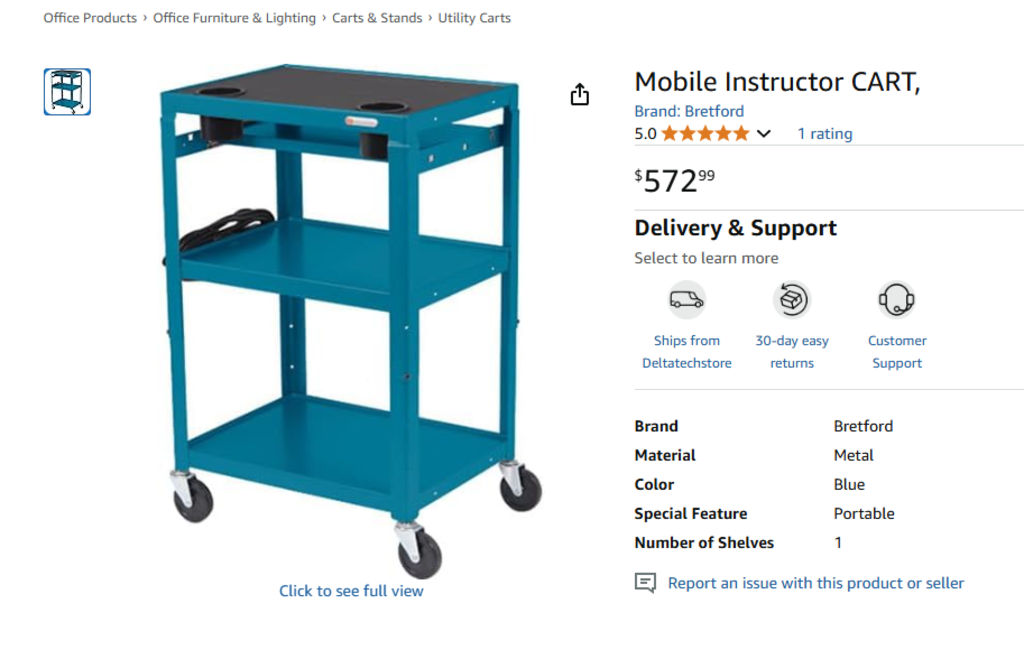Click 'Click to see full view' link
The height and width of the screenshot is (659, 1024).
pos(351,591)
